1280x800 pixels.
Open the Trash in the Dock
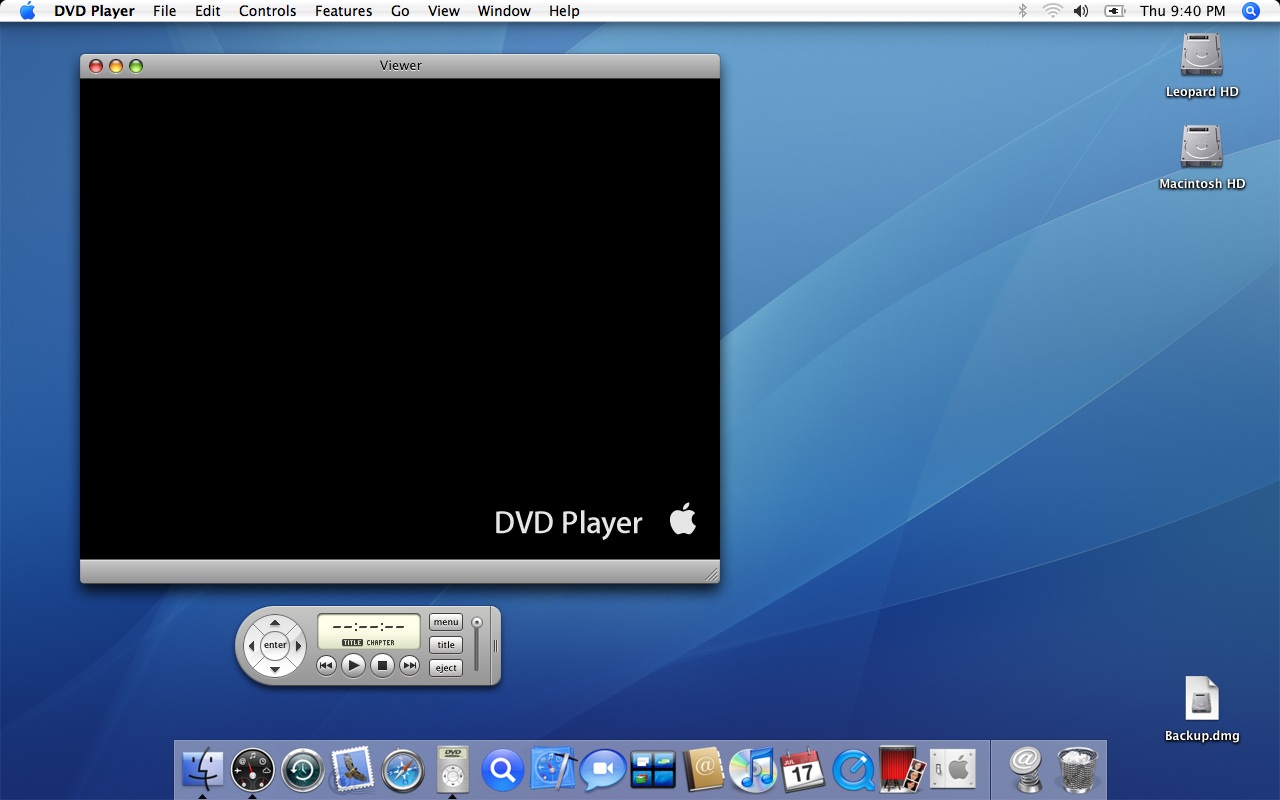click(x=1077, y=770)
